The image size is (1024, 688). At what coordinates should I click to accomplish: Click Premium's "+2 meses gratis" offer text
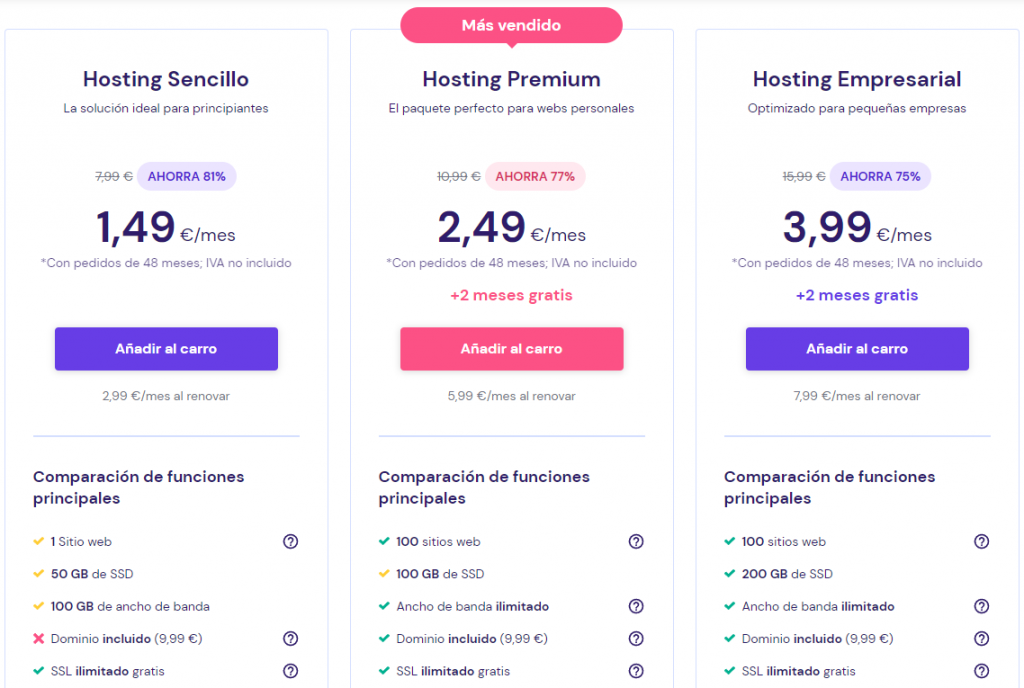(x=511, y=295)
